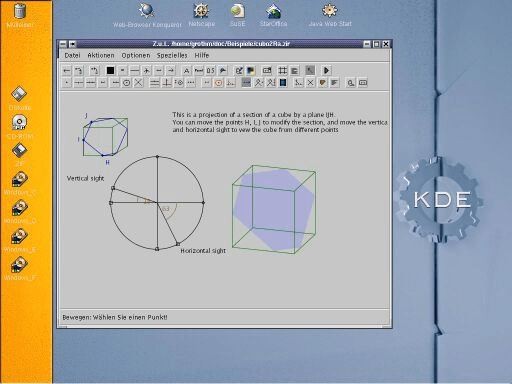Select the perpendicular line tool
The image size is (512, 384).
(x=167, y=83)
